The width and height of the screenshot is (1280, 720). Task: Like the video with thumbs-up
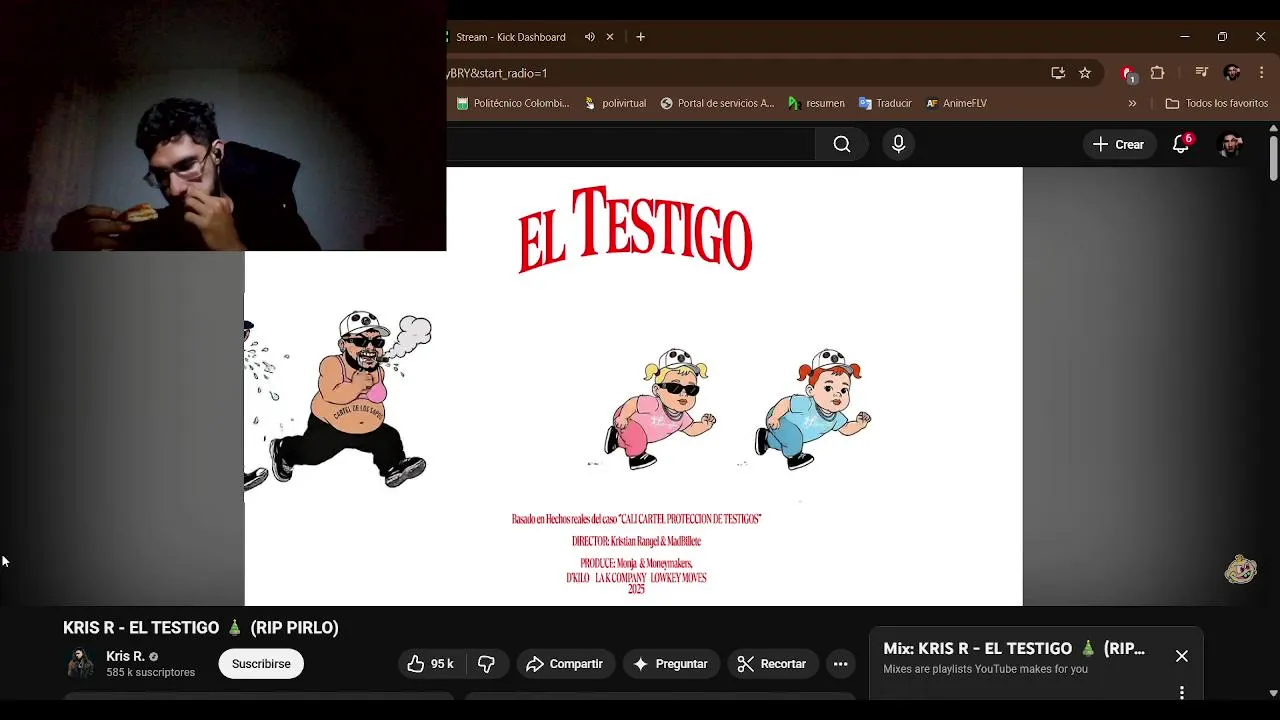pyautogui.click(x=431, y=664)
